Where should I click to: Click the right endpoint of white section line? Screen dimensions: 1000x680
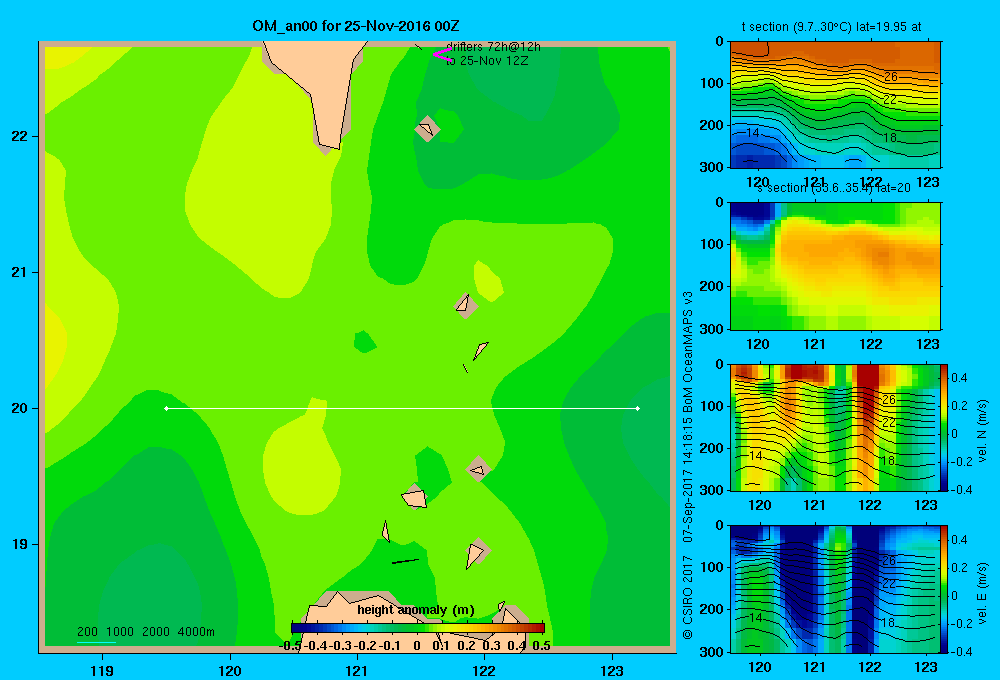638,408
